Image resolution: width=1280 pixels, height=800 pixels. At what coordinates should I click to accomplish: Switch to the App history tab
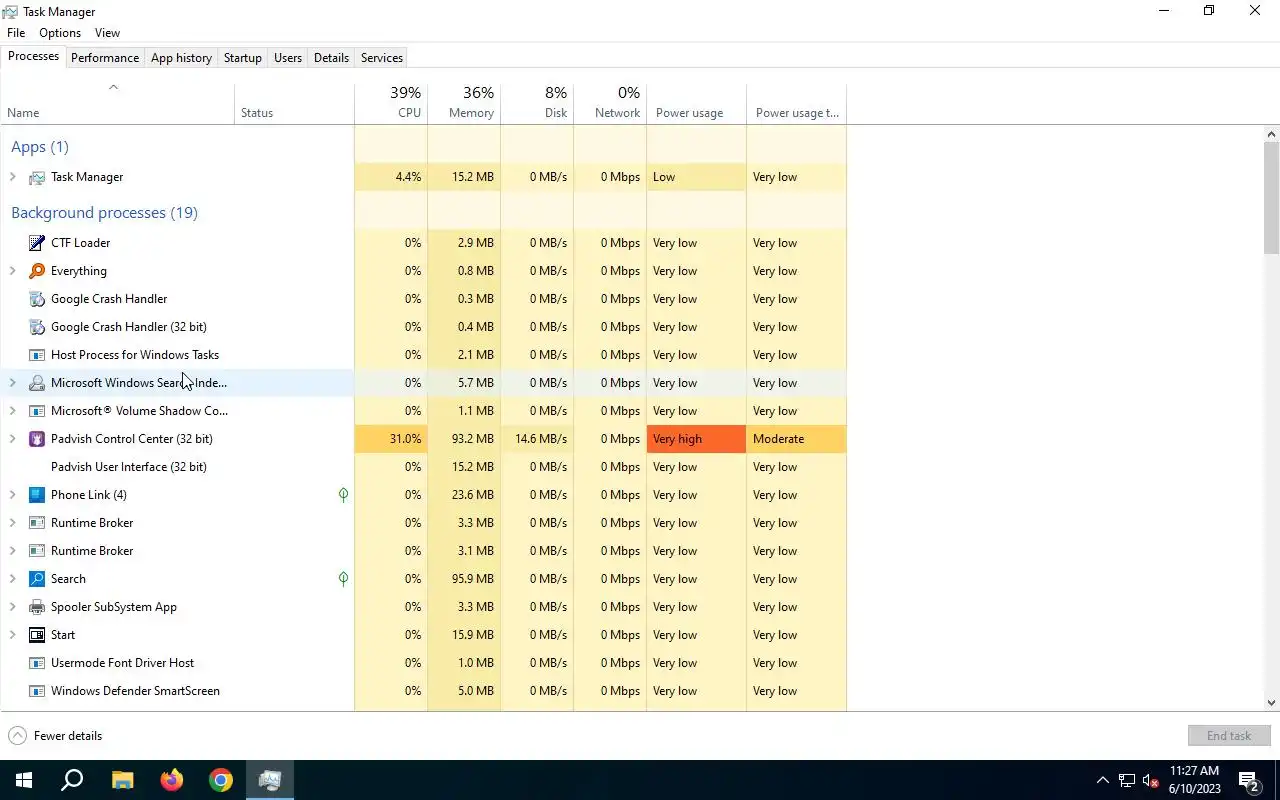point(181,58)
